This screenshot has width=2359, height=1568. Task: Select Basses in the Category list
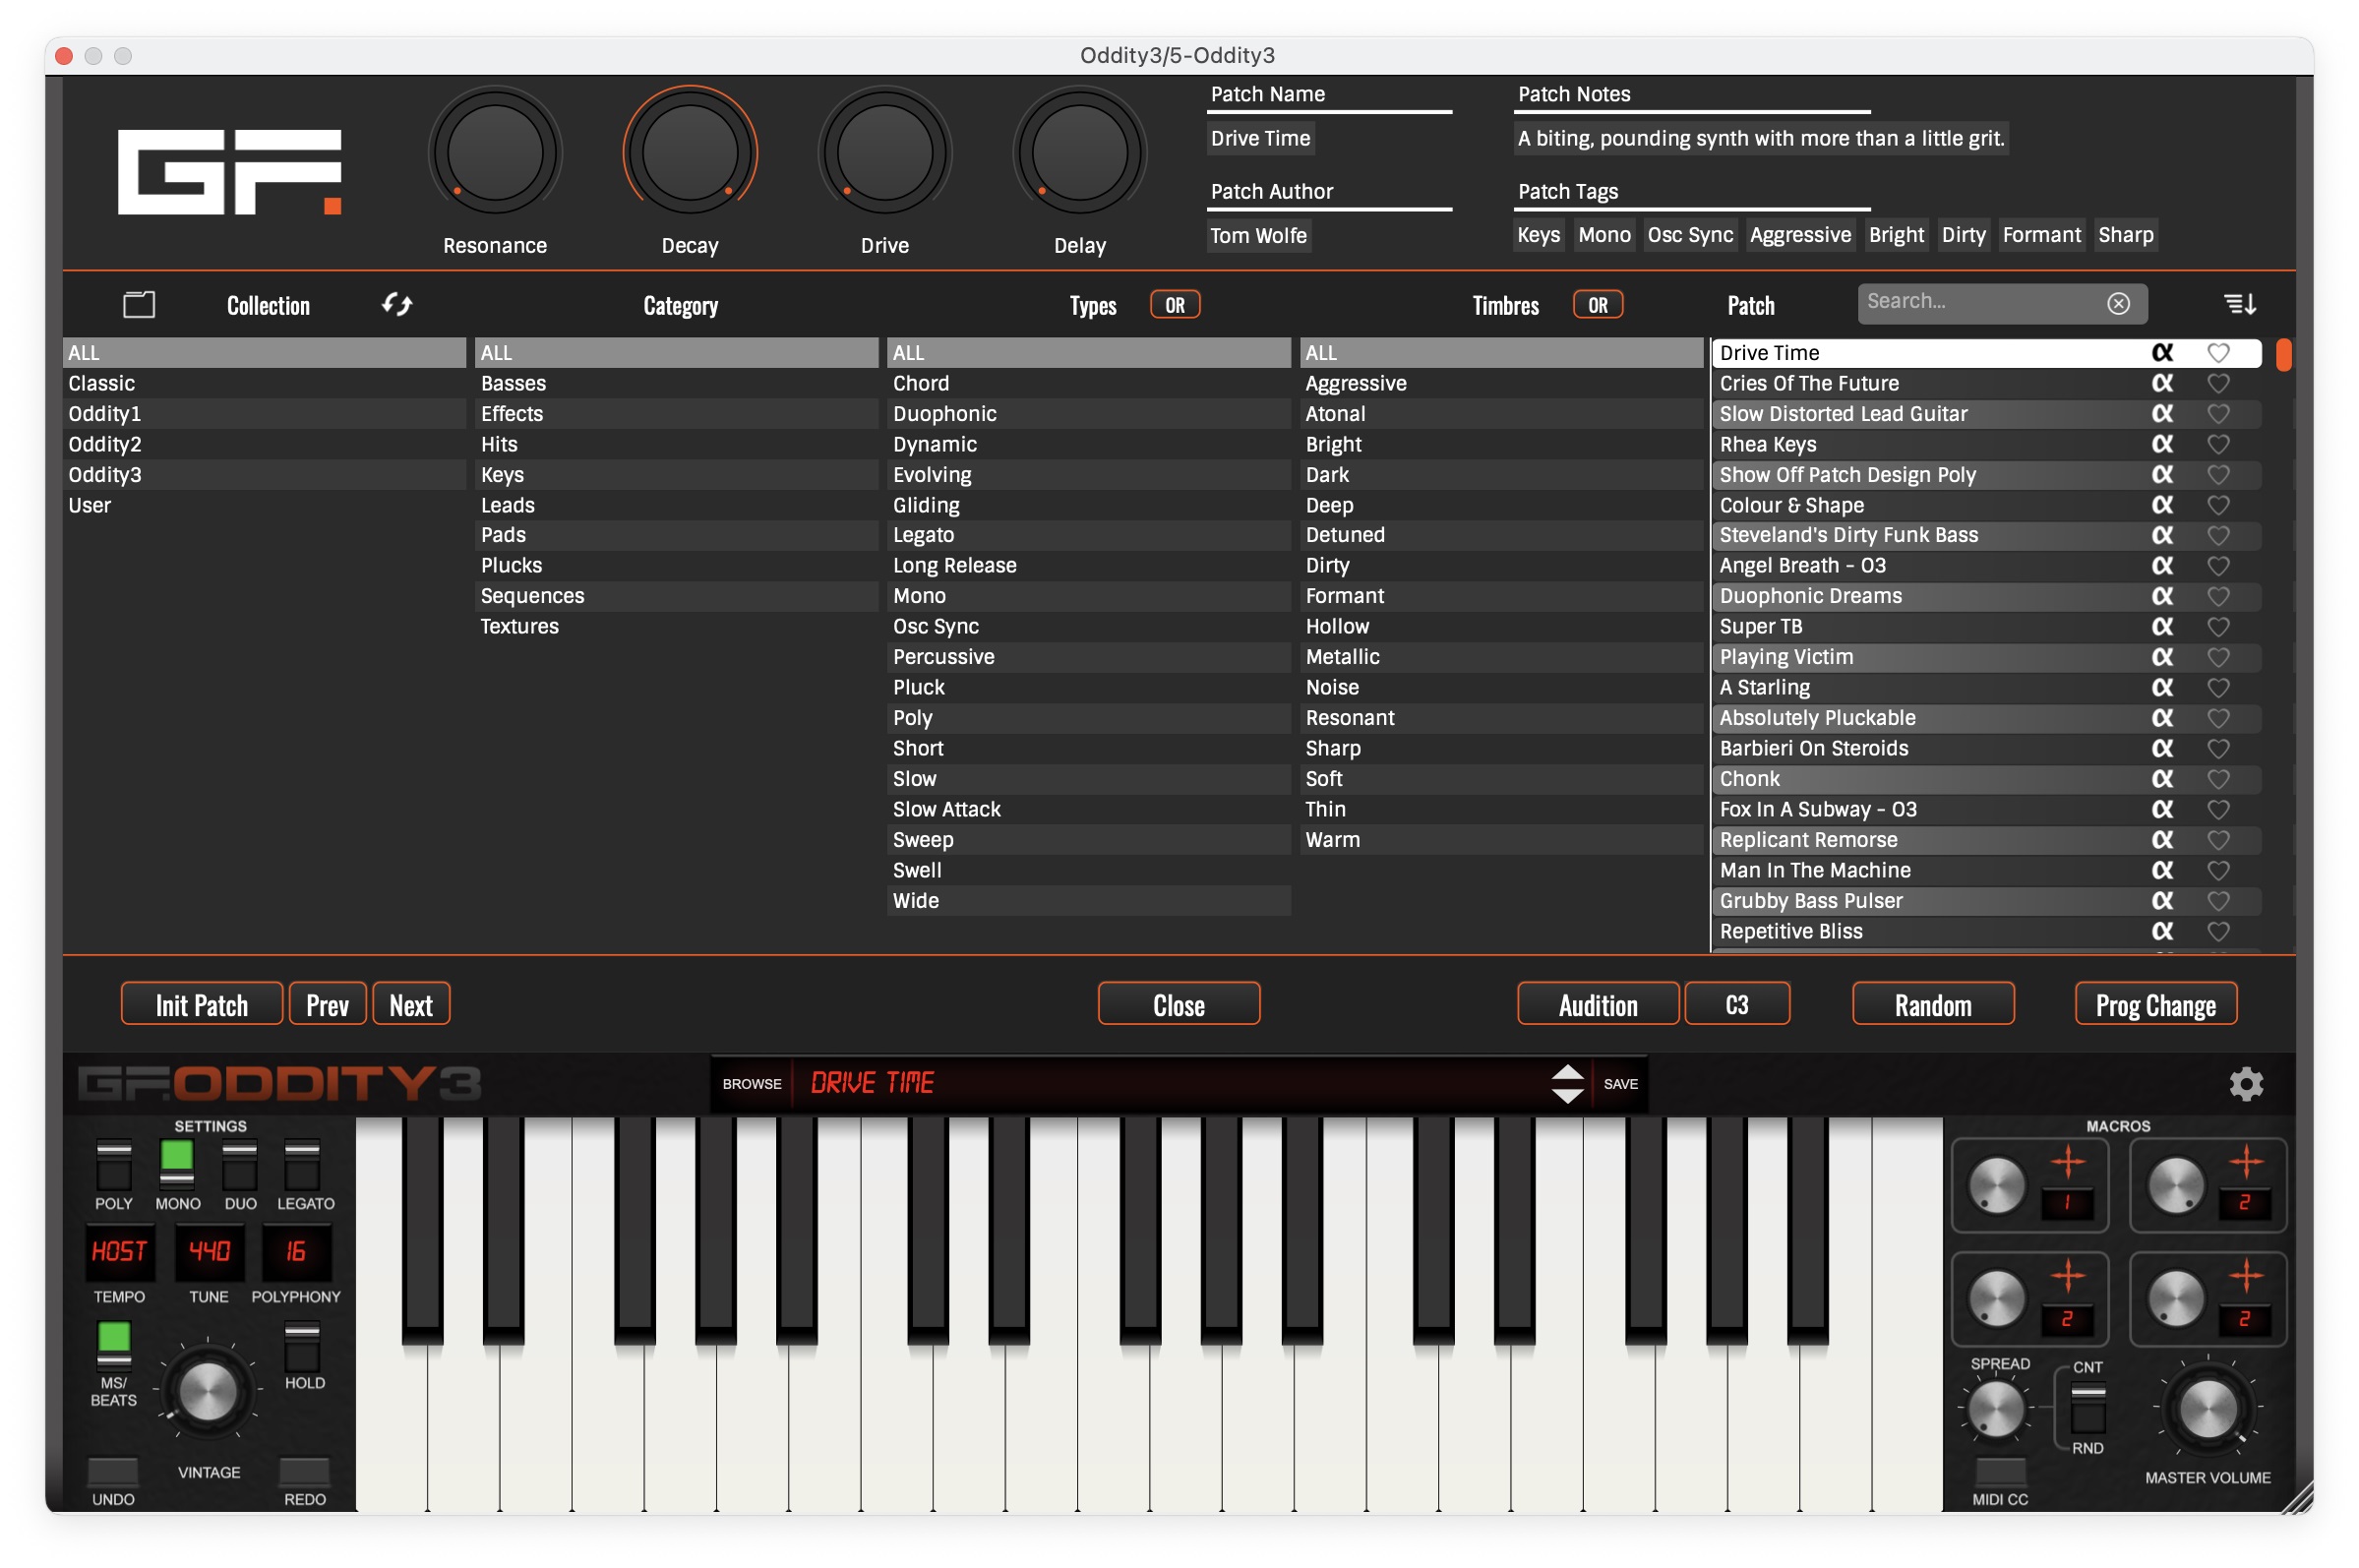tap(513, 384)
